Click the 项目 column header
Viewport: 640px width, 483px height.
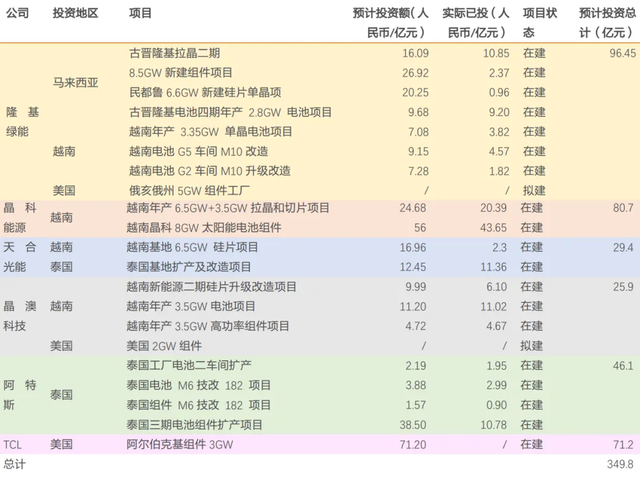[140, 13]
